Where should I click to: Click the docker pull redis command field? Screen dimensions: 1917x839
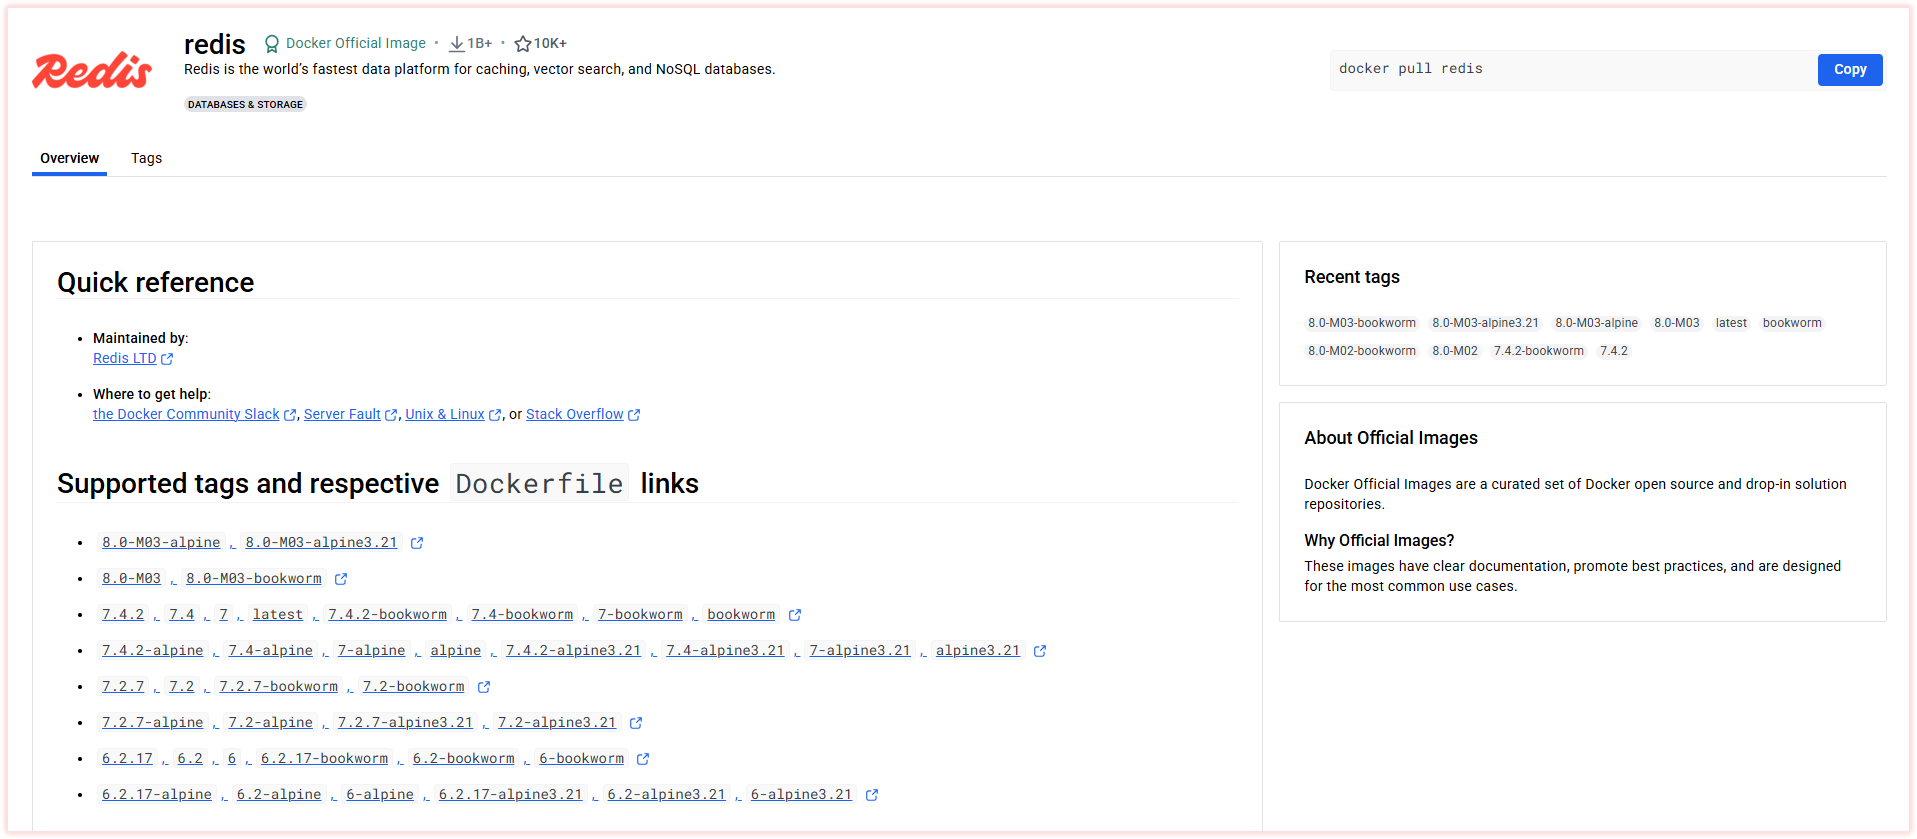[x=1574, y=69]
